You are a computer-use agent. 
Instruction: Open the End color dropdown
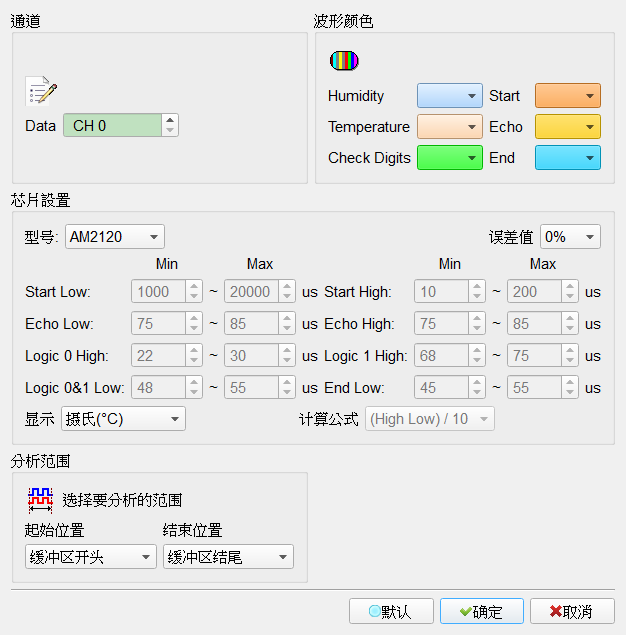568,158
